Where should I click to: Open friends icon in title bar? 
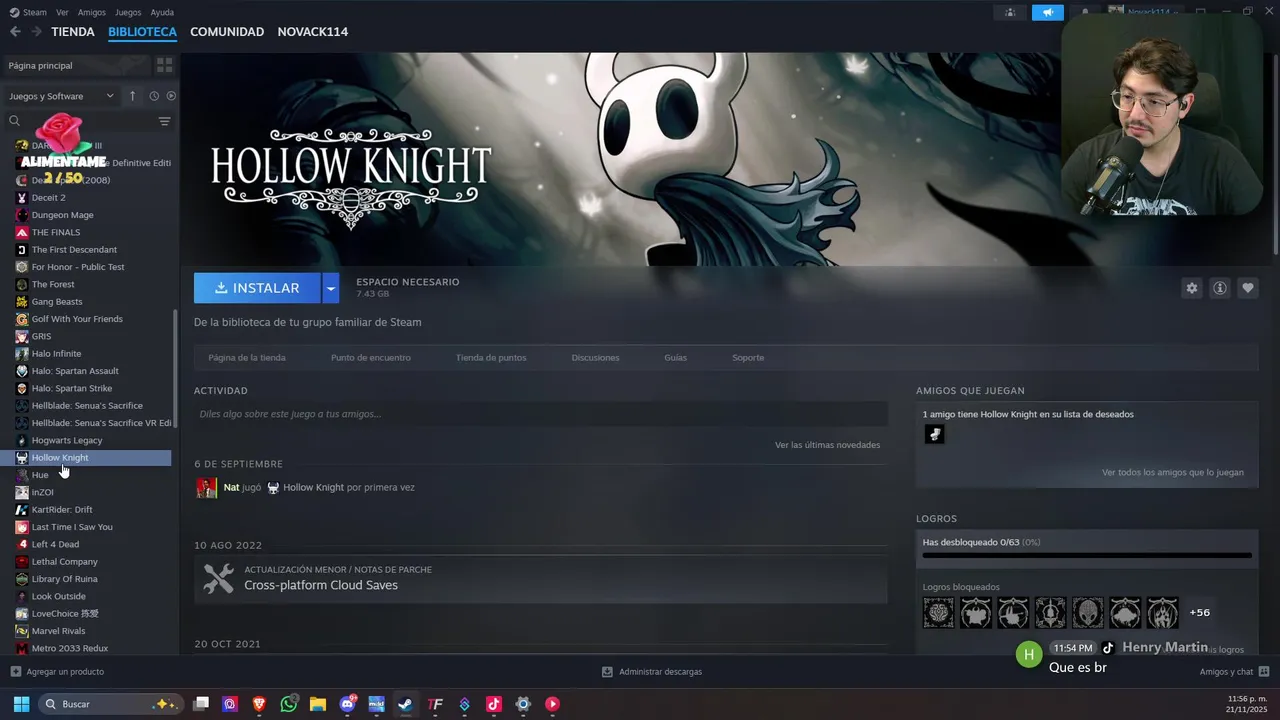pos(1010,12)
